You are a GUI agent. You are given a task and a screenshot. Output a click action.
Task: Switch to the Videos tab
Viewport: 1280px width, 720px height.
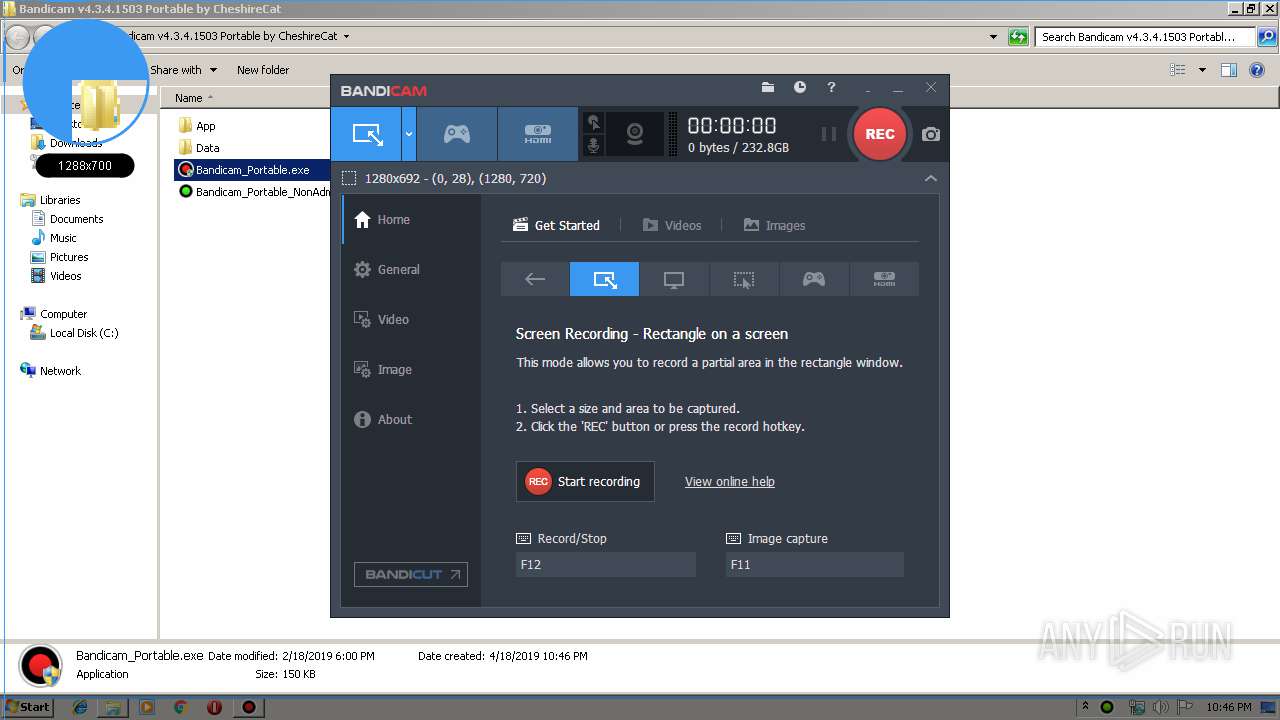point(672,225)
